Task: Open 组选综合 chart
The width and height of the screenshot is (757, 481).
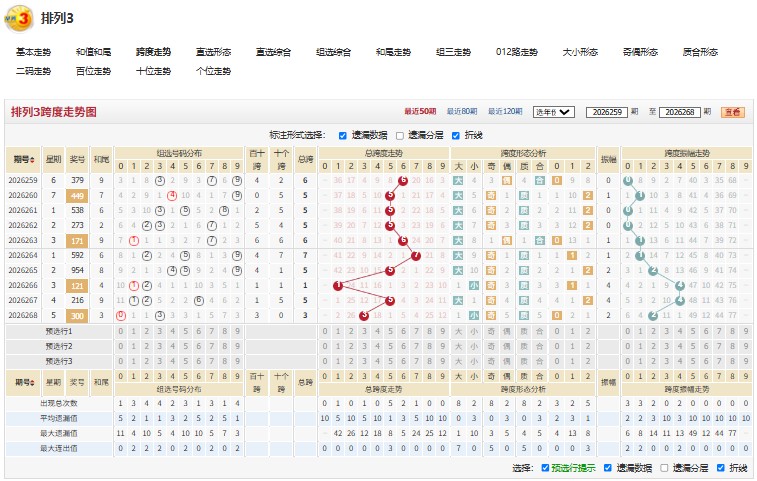Action: (333, 52)
